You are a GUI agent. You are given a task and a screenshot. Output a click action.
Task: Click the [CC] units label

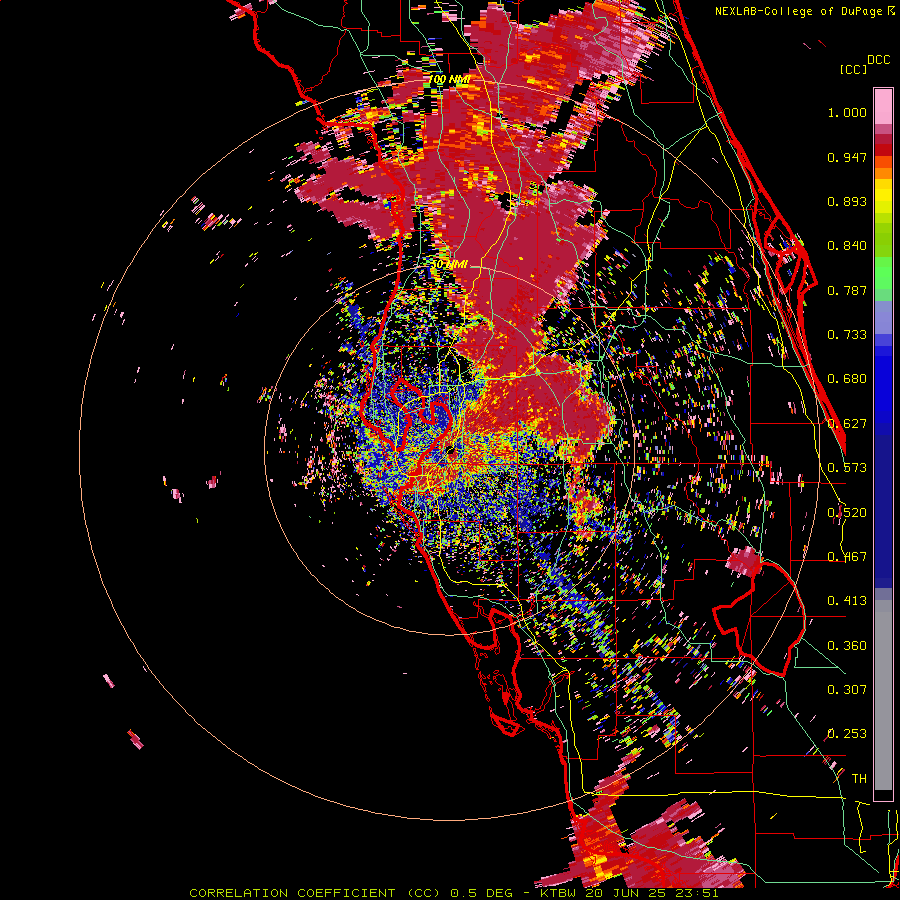click(x=853, y=69)
